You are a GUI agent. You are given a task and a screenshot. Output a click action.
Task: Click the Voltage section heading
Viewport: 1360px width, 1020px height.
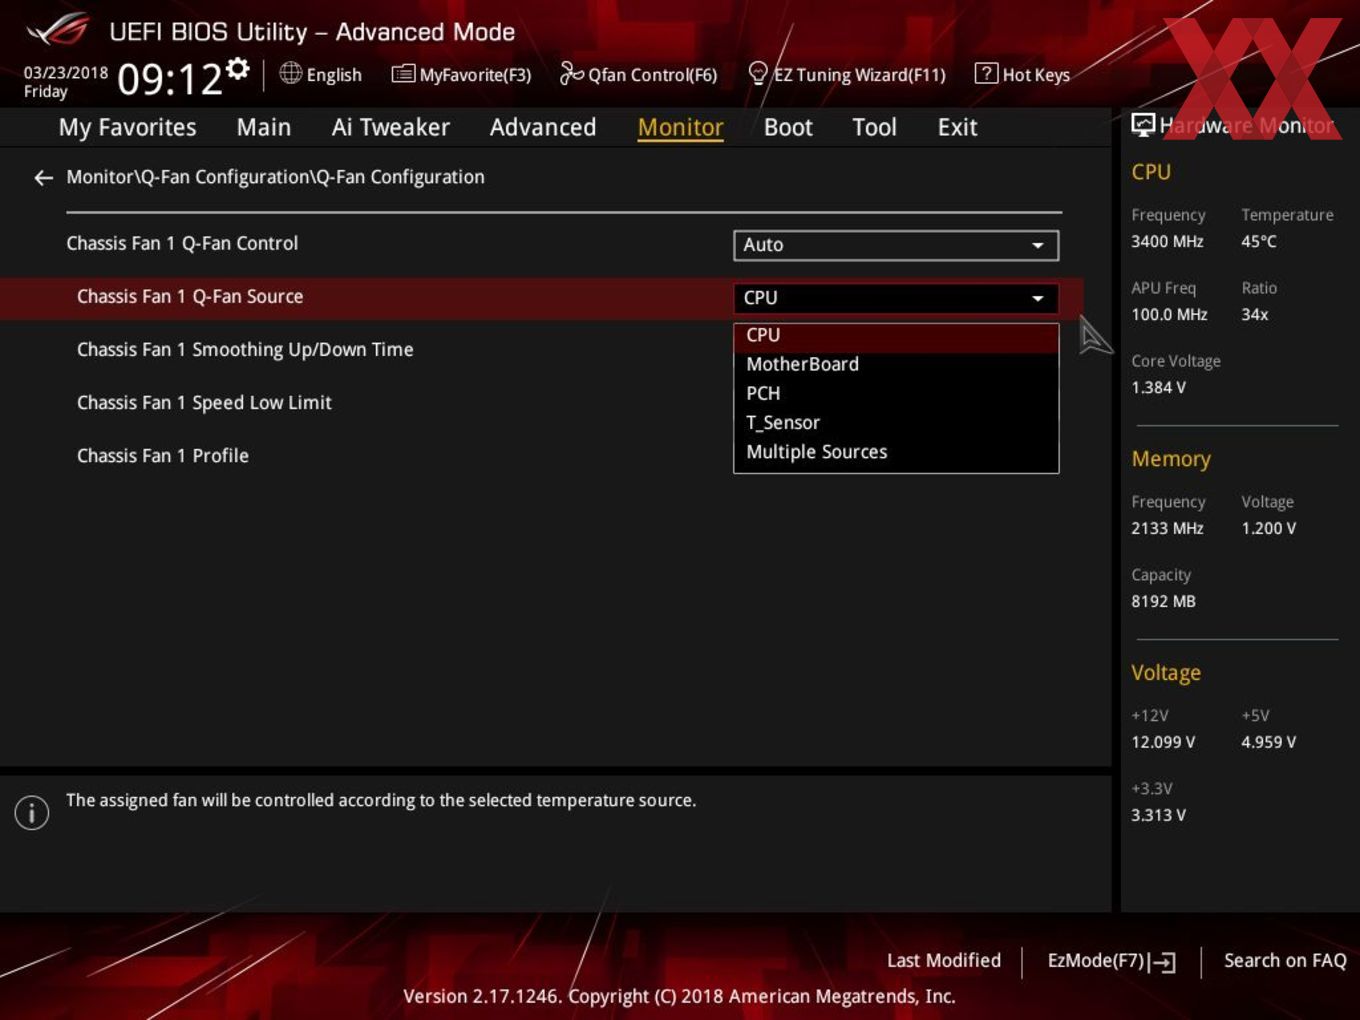1166,673
